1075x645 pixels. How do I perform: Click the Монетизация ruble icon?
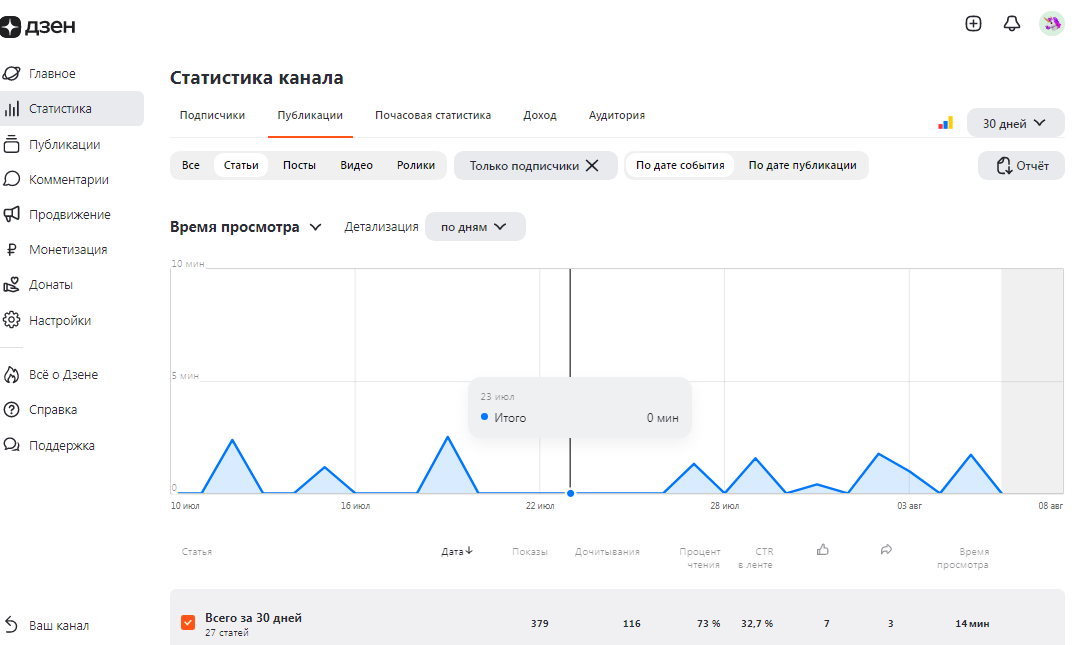(12, 250)
